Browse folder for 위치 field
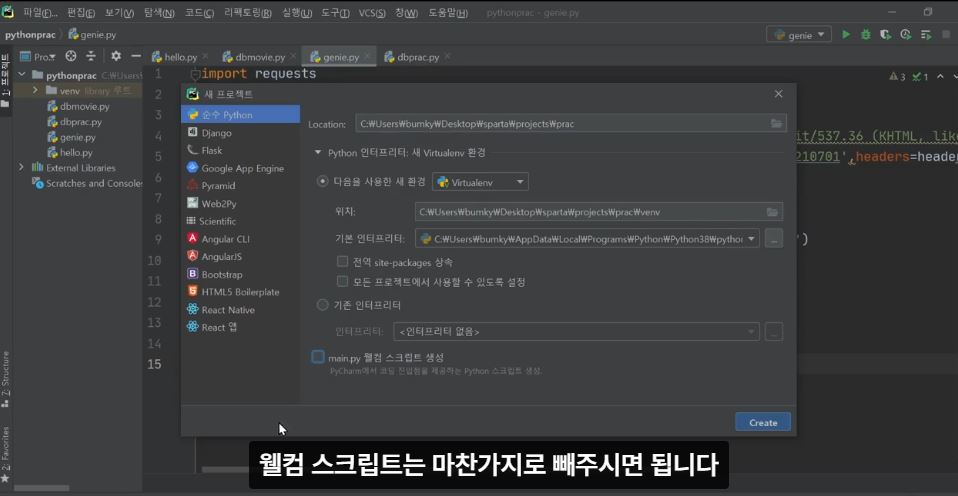Viewport: 958px width, 496px height. point(773,212)
